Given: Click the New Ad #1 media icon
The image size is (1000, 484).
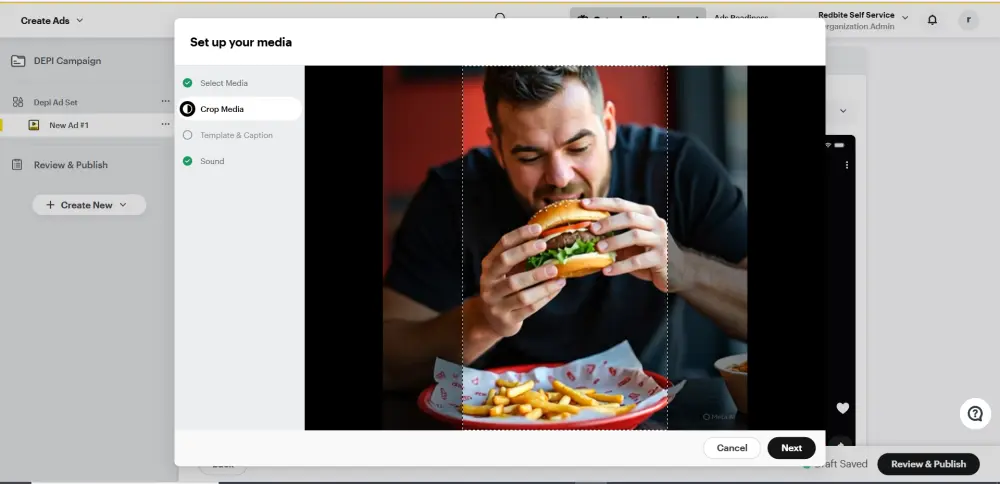Looking at the screenshot, I should point(34,125).
